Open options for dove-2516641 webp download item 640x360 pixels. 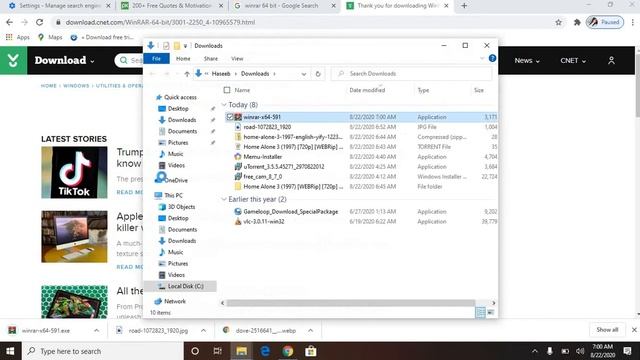tap(310, 331)
